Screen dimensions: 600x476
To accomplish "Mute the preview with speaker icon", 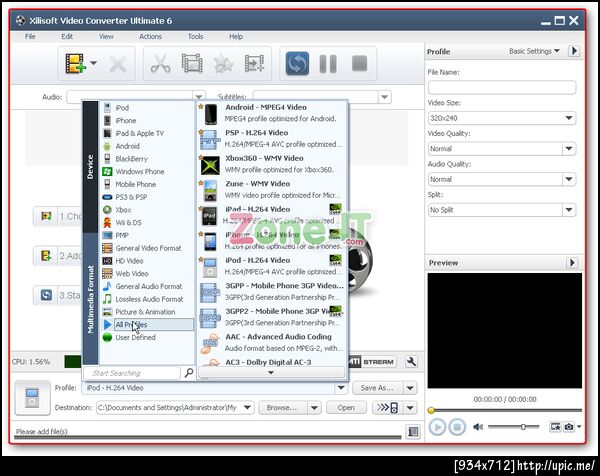I will pyautogui.click(x=478, y=427).
